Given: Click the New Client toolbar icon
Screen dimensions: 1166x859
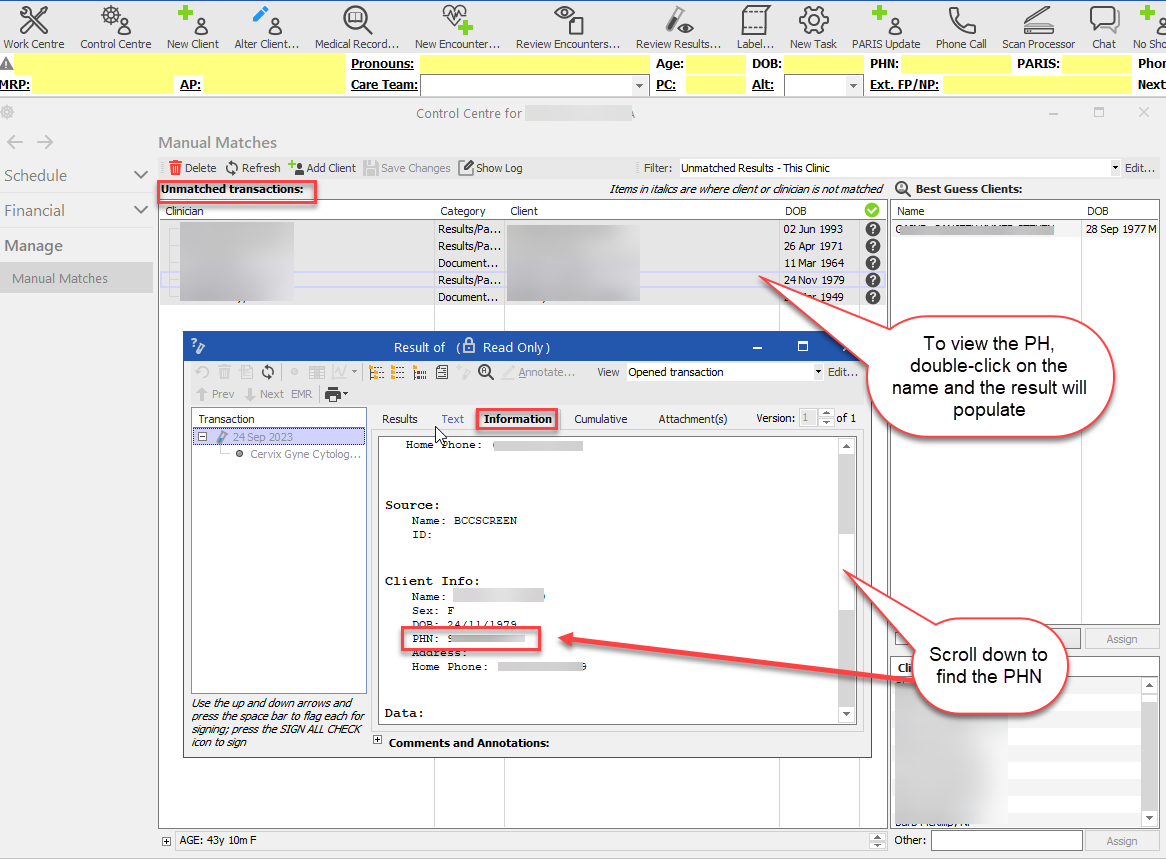Looking at the screenshot, I should pyautogui.click(x=192, y=27).
